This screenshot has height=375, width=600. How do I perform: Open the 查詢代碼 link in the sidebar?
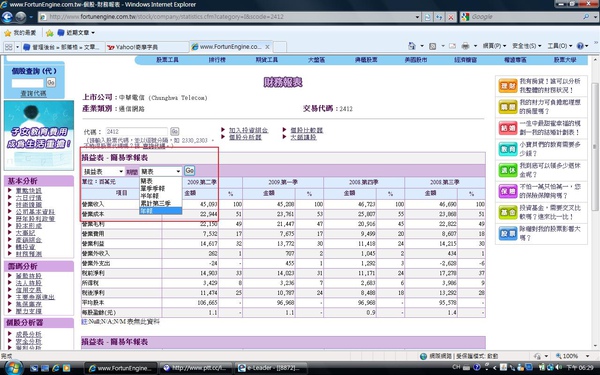click(x=34, y=93)
